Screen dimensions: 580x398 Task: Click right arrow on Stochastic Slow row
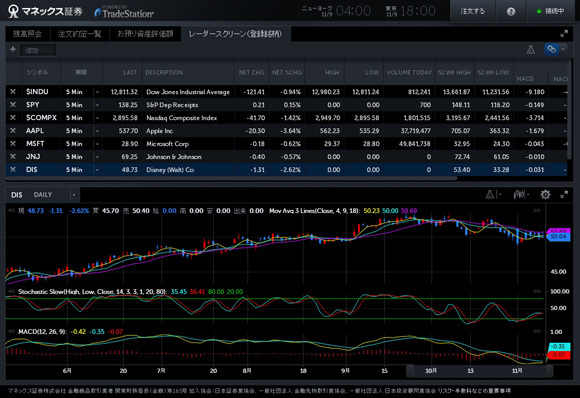537,291
